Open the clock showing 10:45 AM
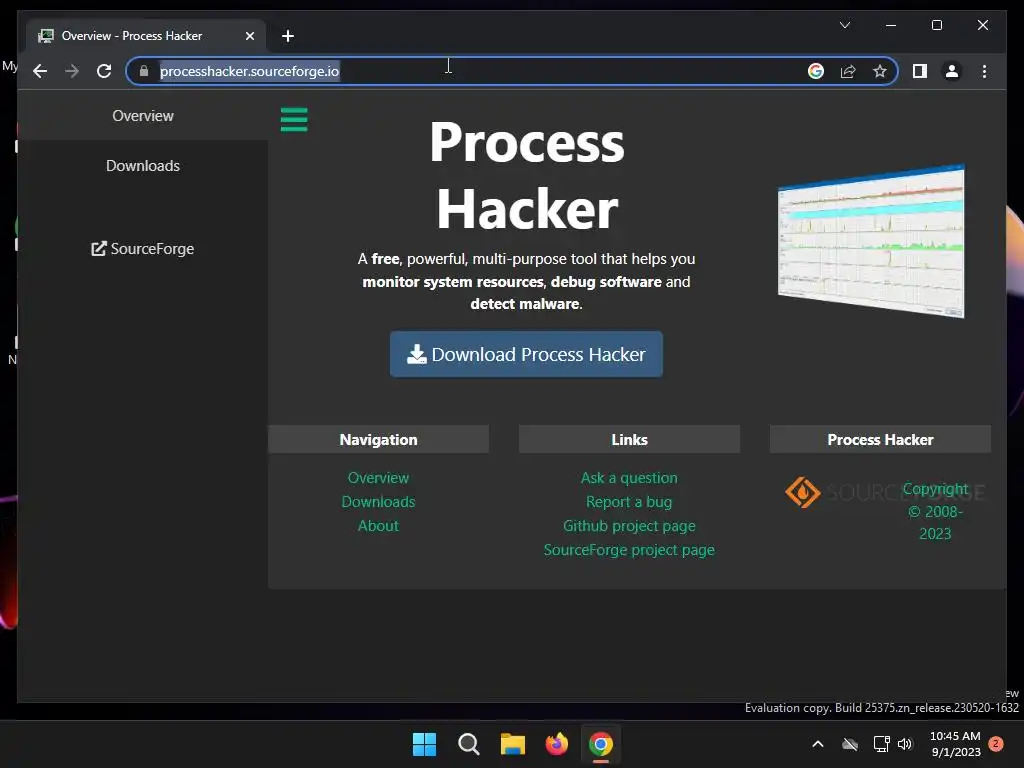 [955, 744]
